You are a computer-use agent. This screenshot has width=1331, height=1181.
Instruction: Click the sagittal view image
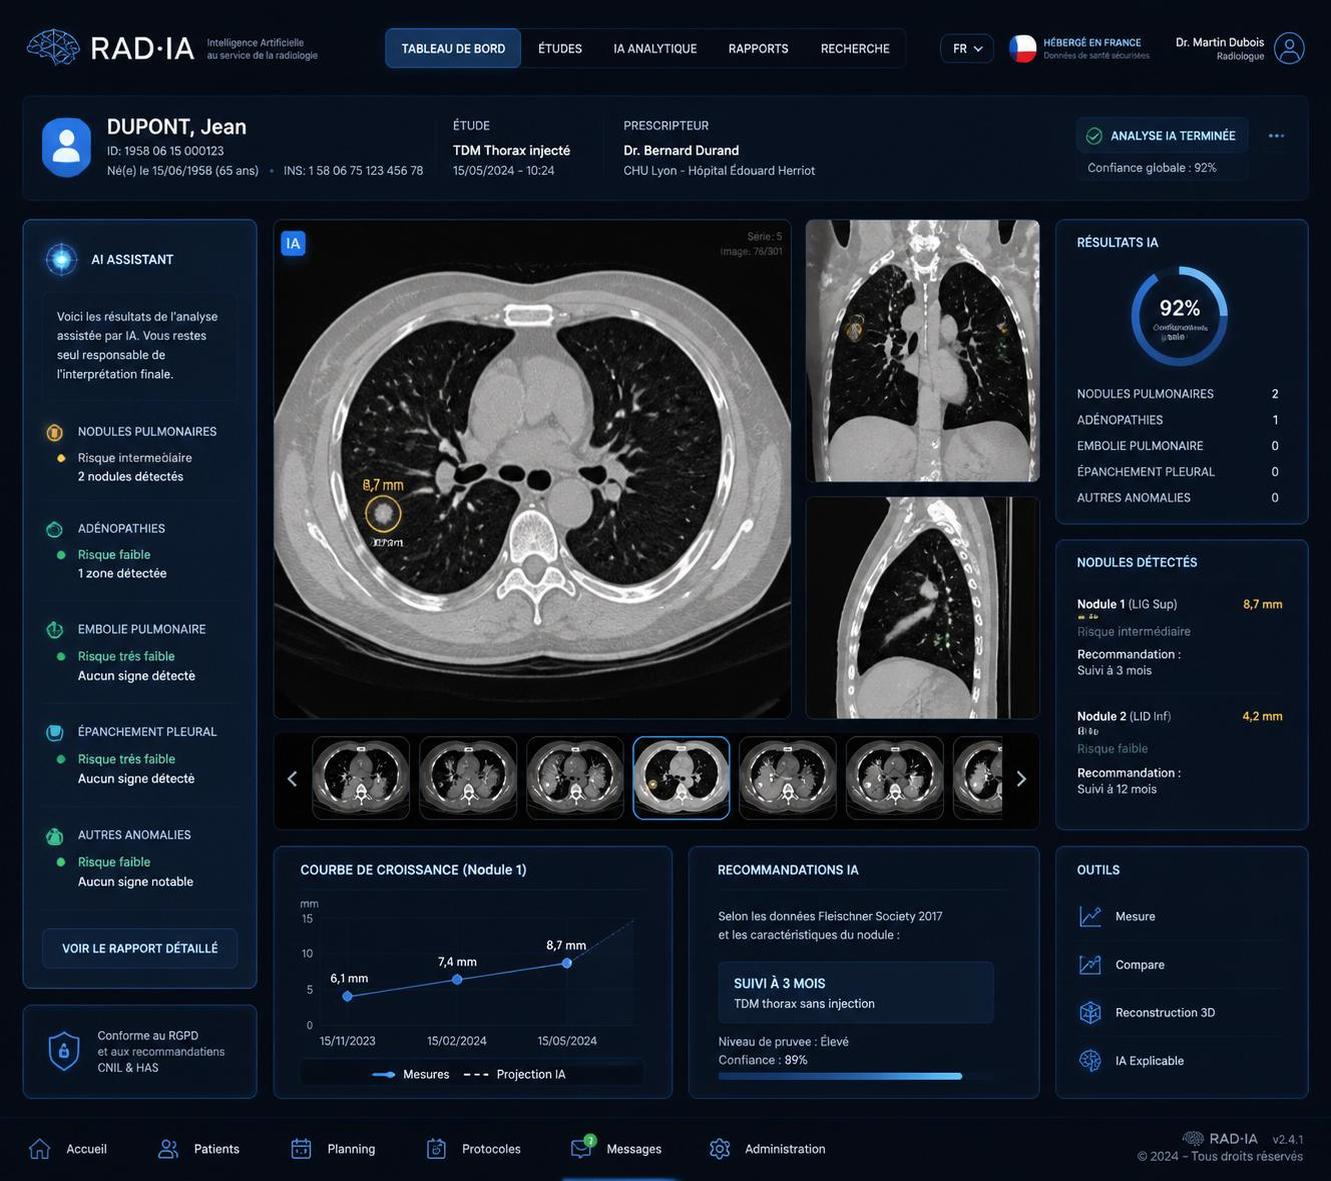(923, 608)
